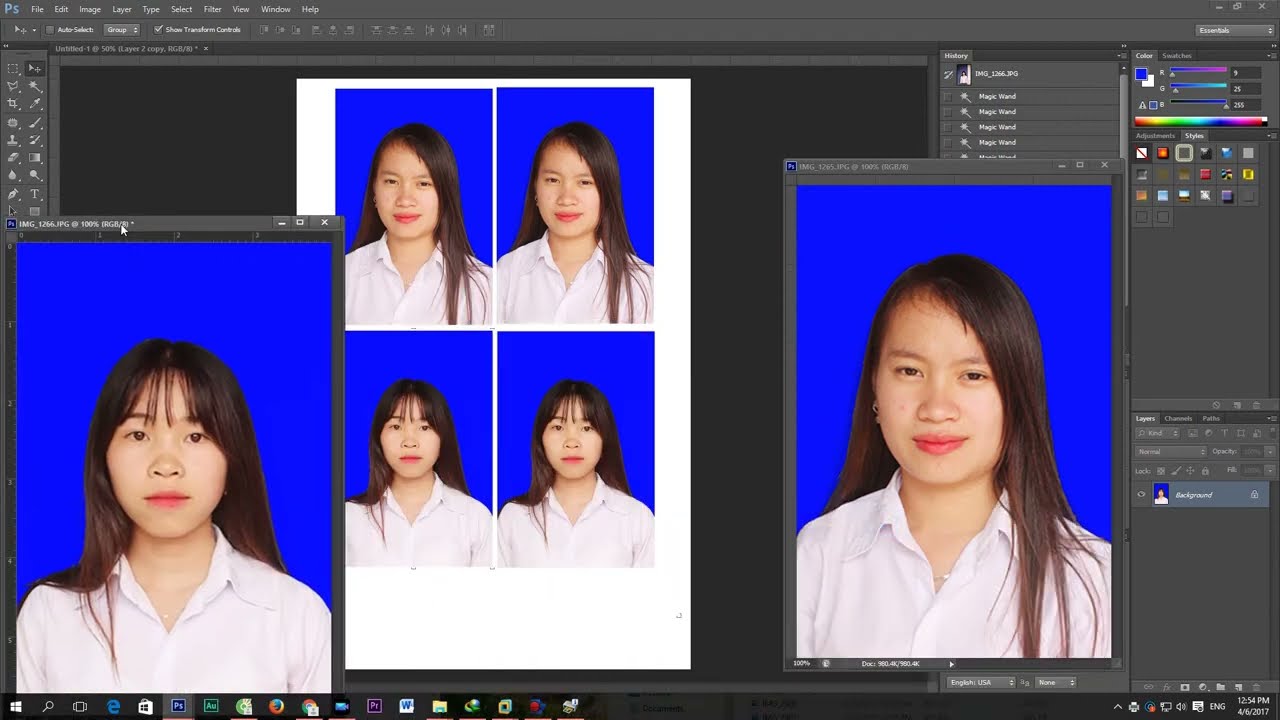
Task: Select the Lasso tool
Action: tap(13, 87)
